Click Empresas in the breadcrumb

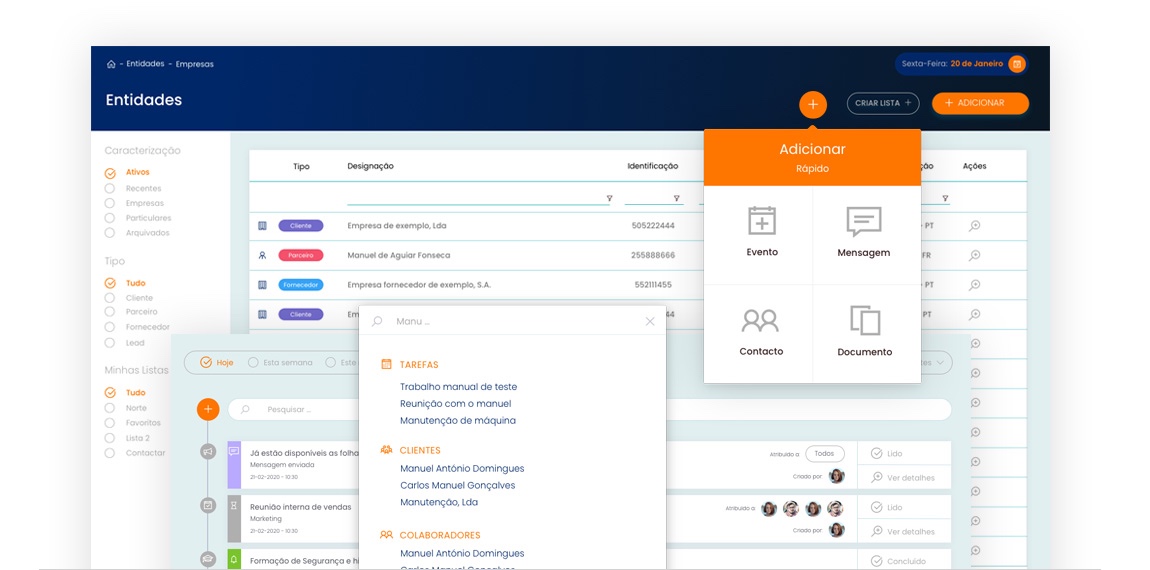[194, 64]
